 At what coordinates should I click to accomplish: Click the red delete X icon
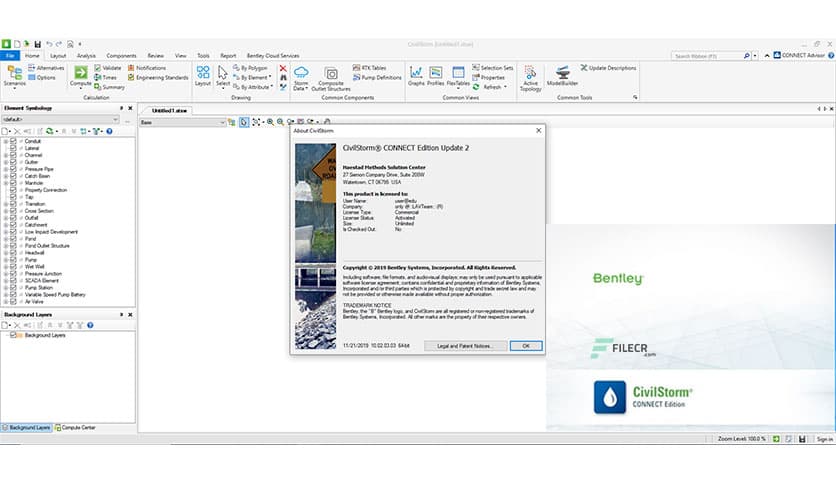(283, 68)
